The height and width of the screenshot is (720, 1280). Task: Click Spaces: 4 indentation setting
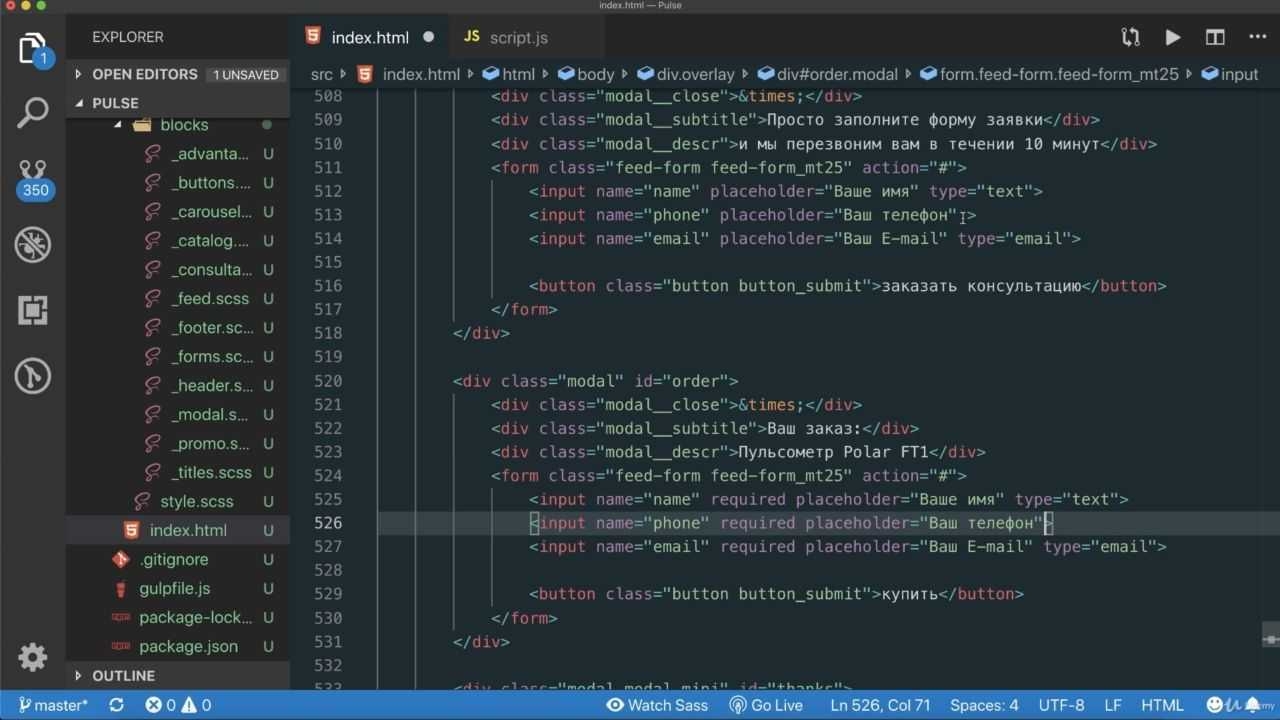(x=984, y=705)
